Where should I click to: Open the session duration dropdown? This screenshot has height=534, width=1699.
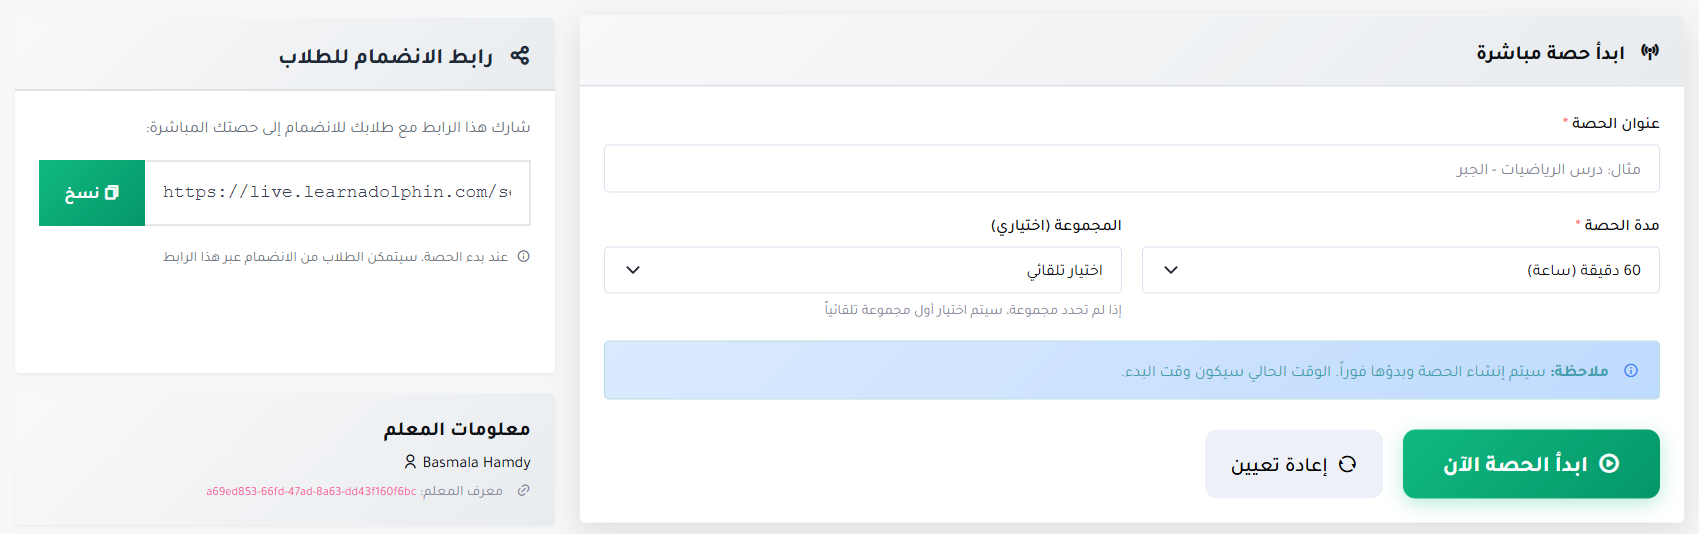(1400, 270)
